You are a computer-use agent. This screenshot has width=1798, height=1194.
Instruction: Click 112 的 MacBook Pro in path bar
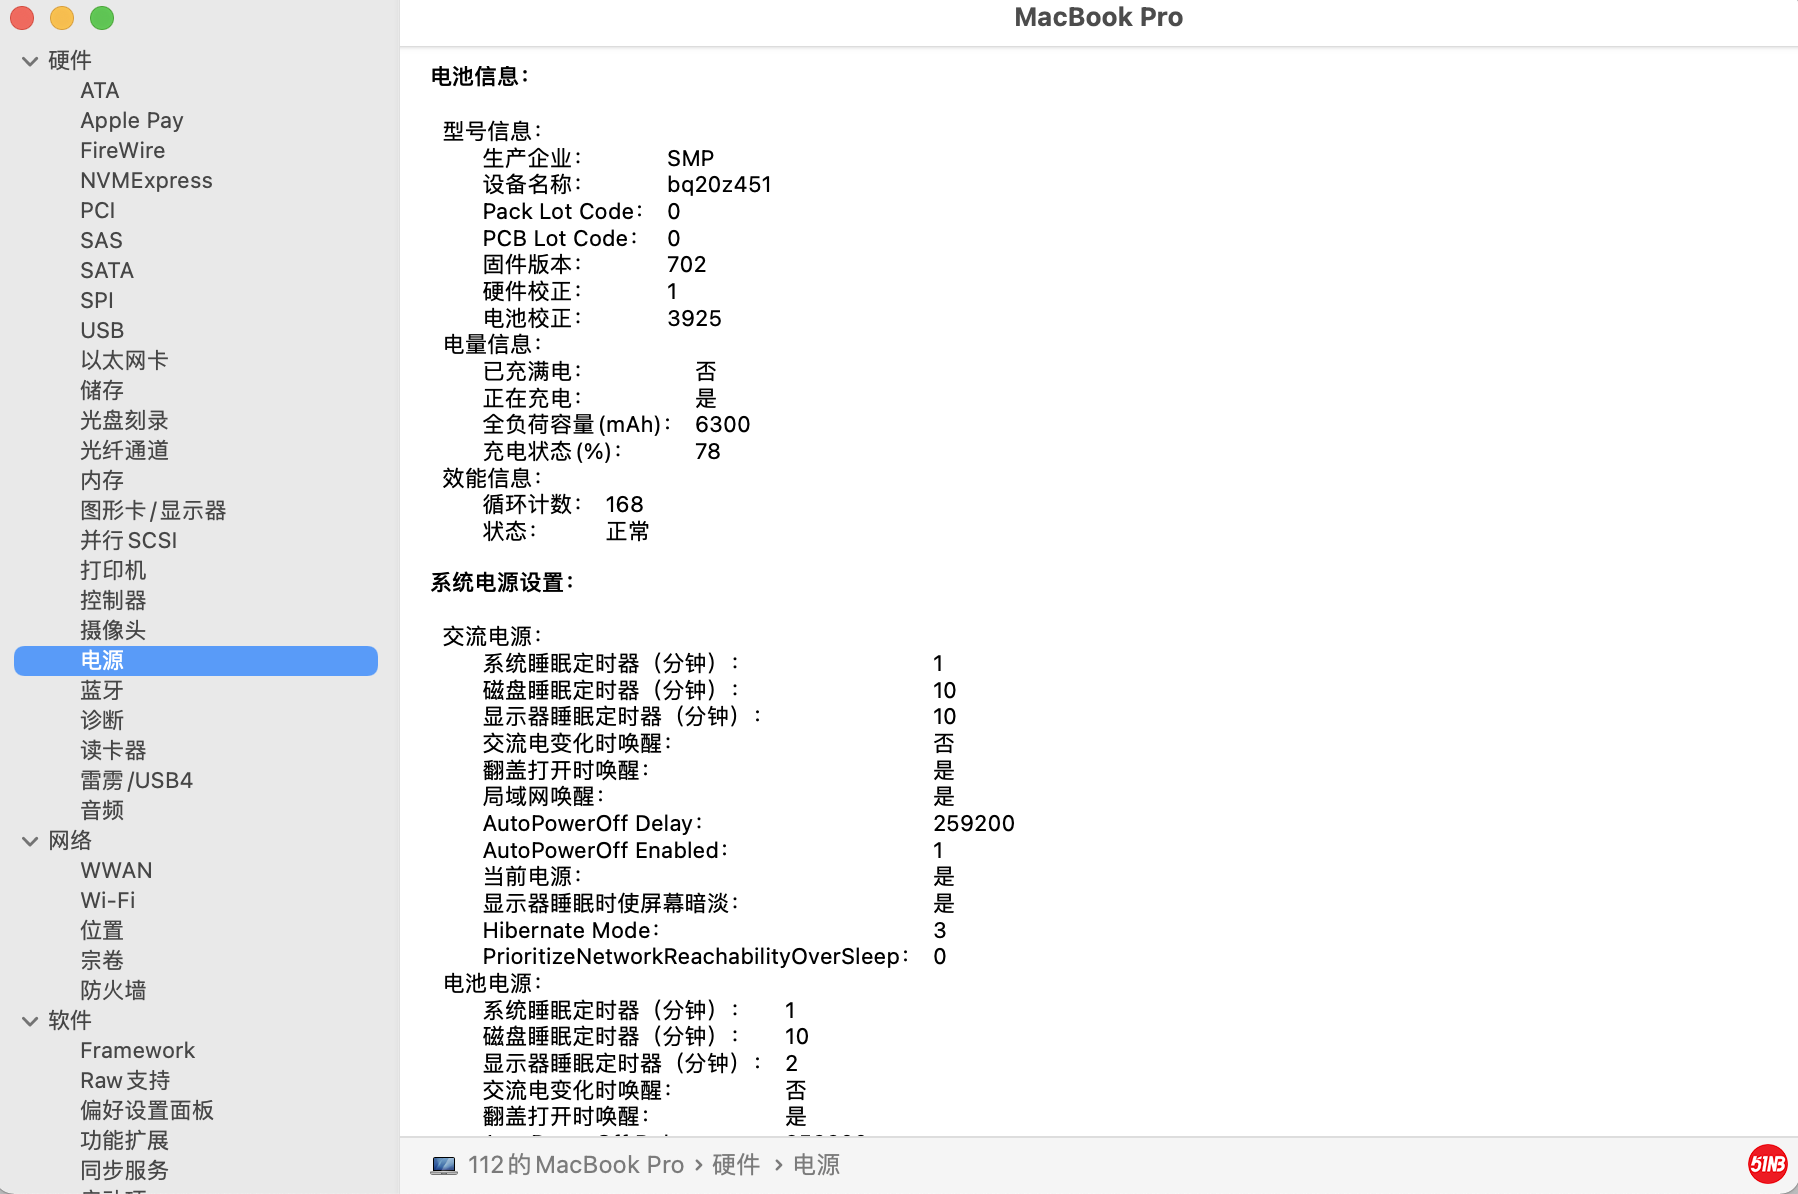pyautogui.click(x=576, y=1165)
